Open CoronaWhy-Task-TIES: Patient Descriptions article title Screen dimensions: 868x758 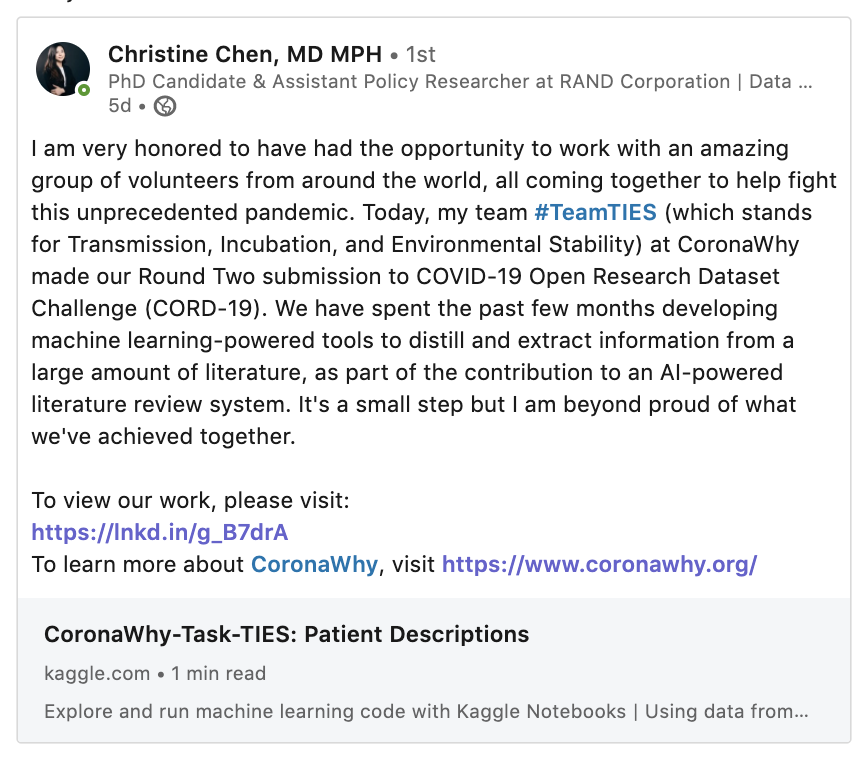click(x=287, y=635)
